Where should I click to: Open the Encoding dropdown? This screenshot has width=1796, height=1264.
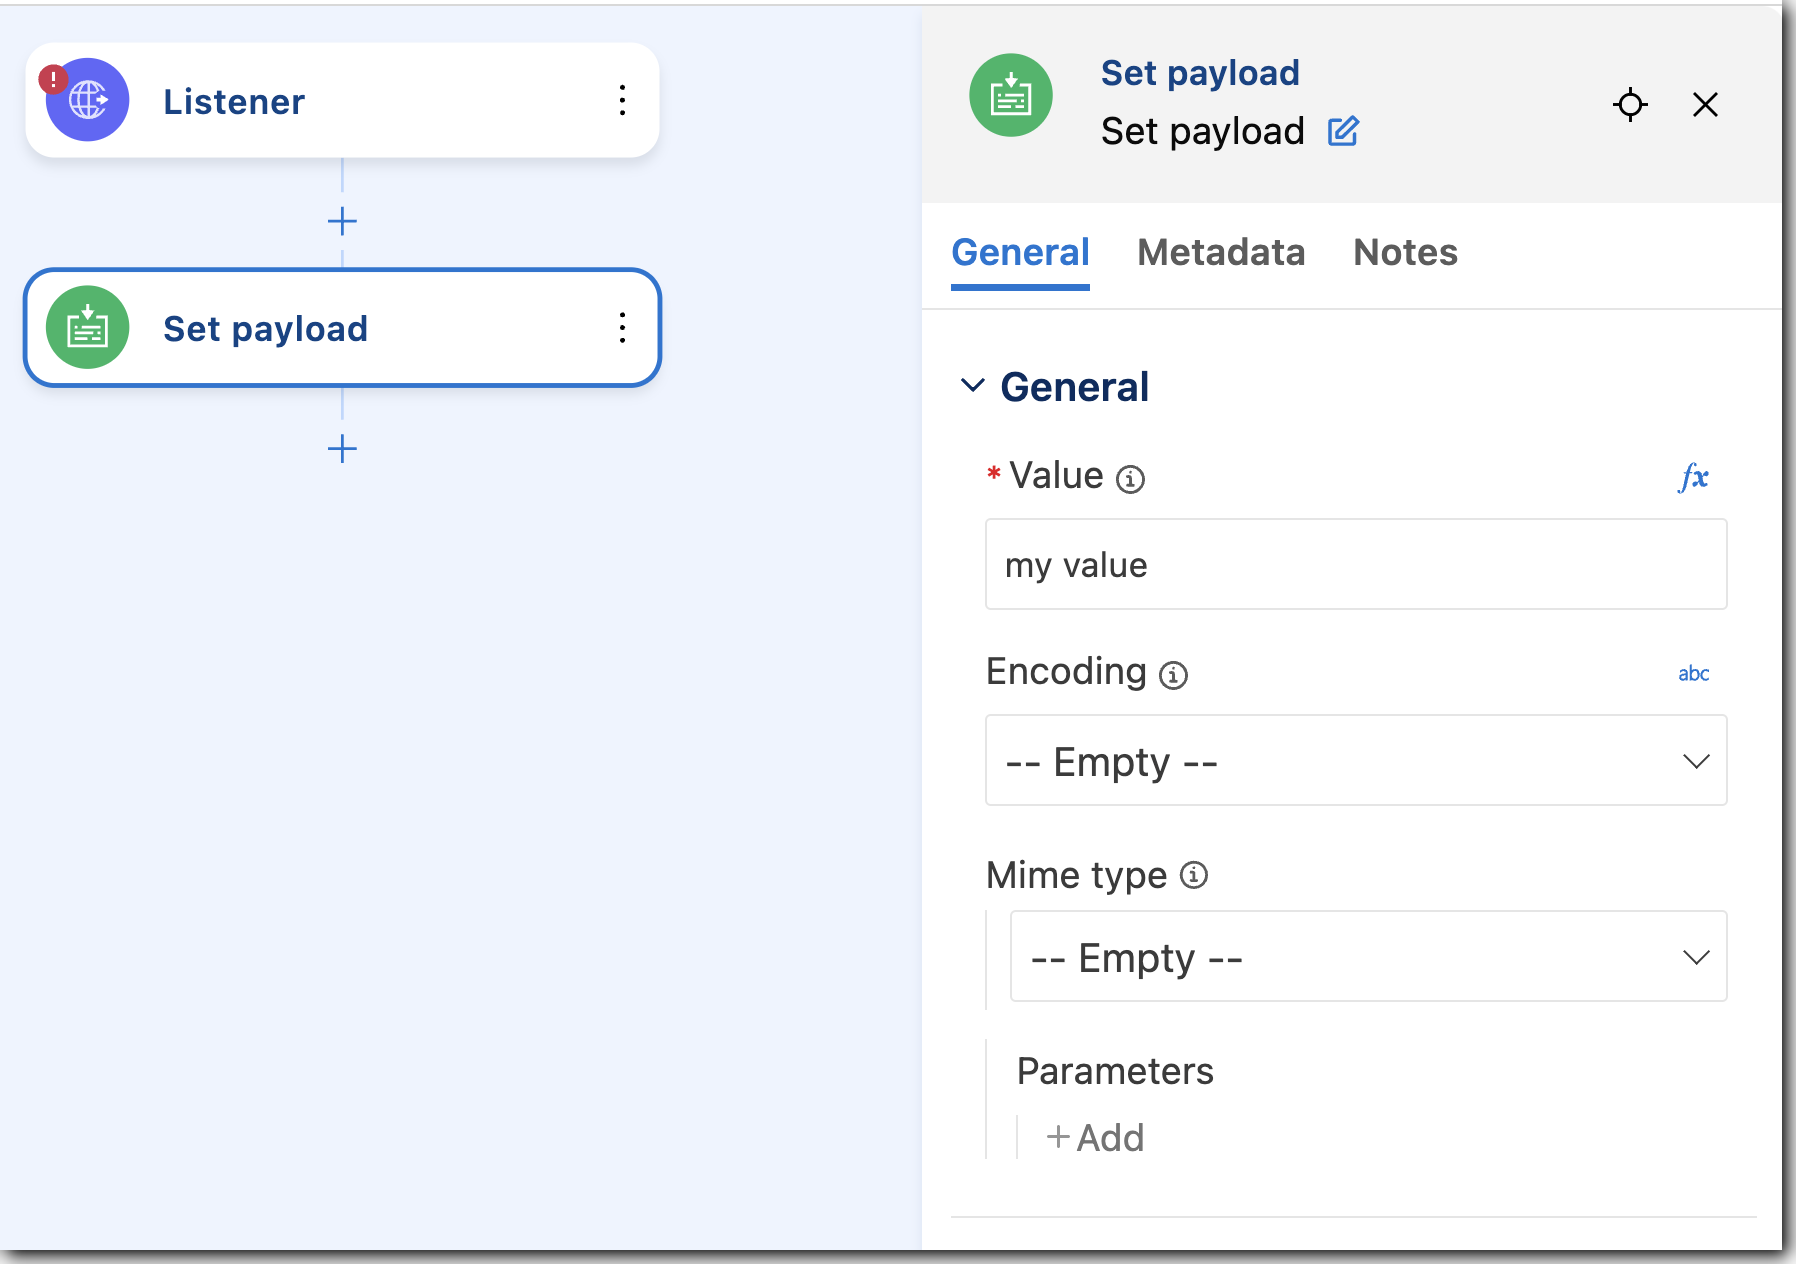[1356, 760]
